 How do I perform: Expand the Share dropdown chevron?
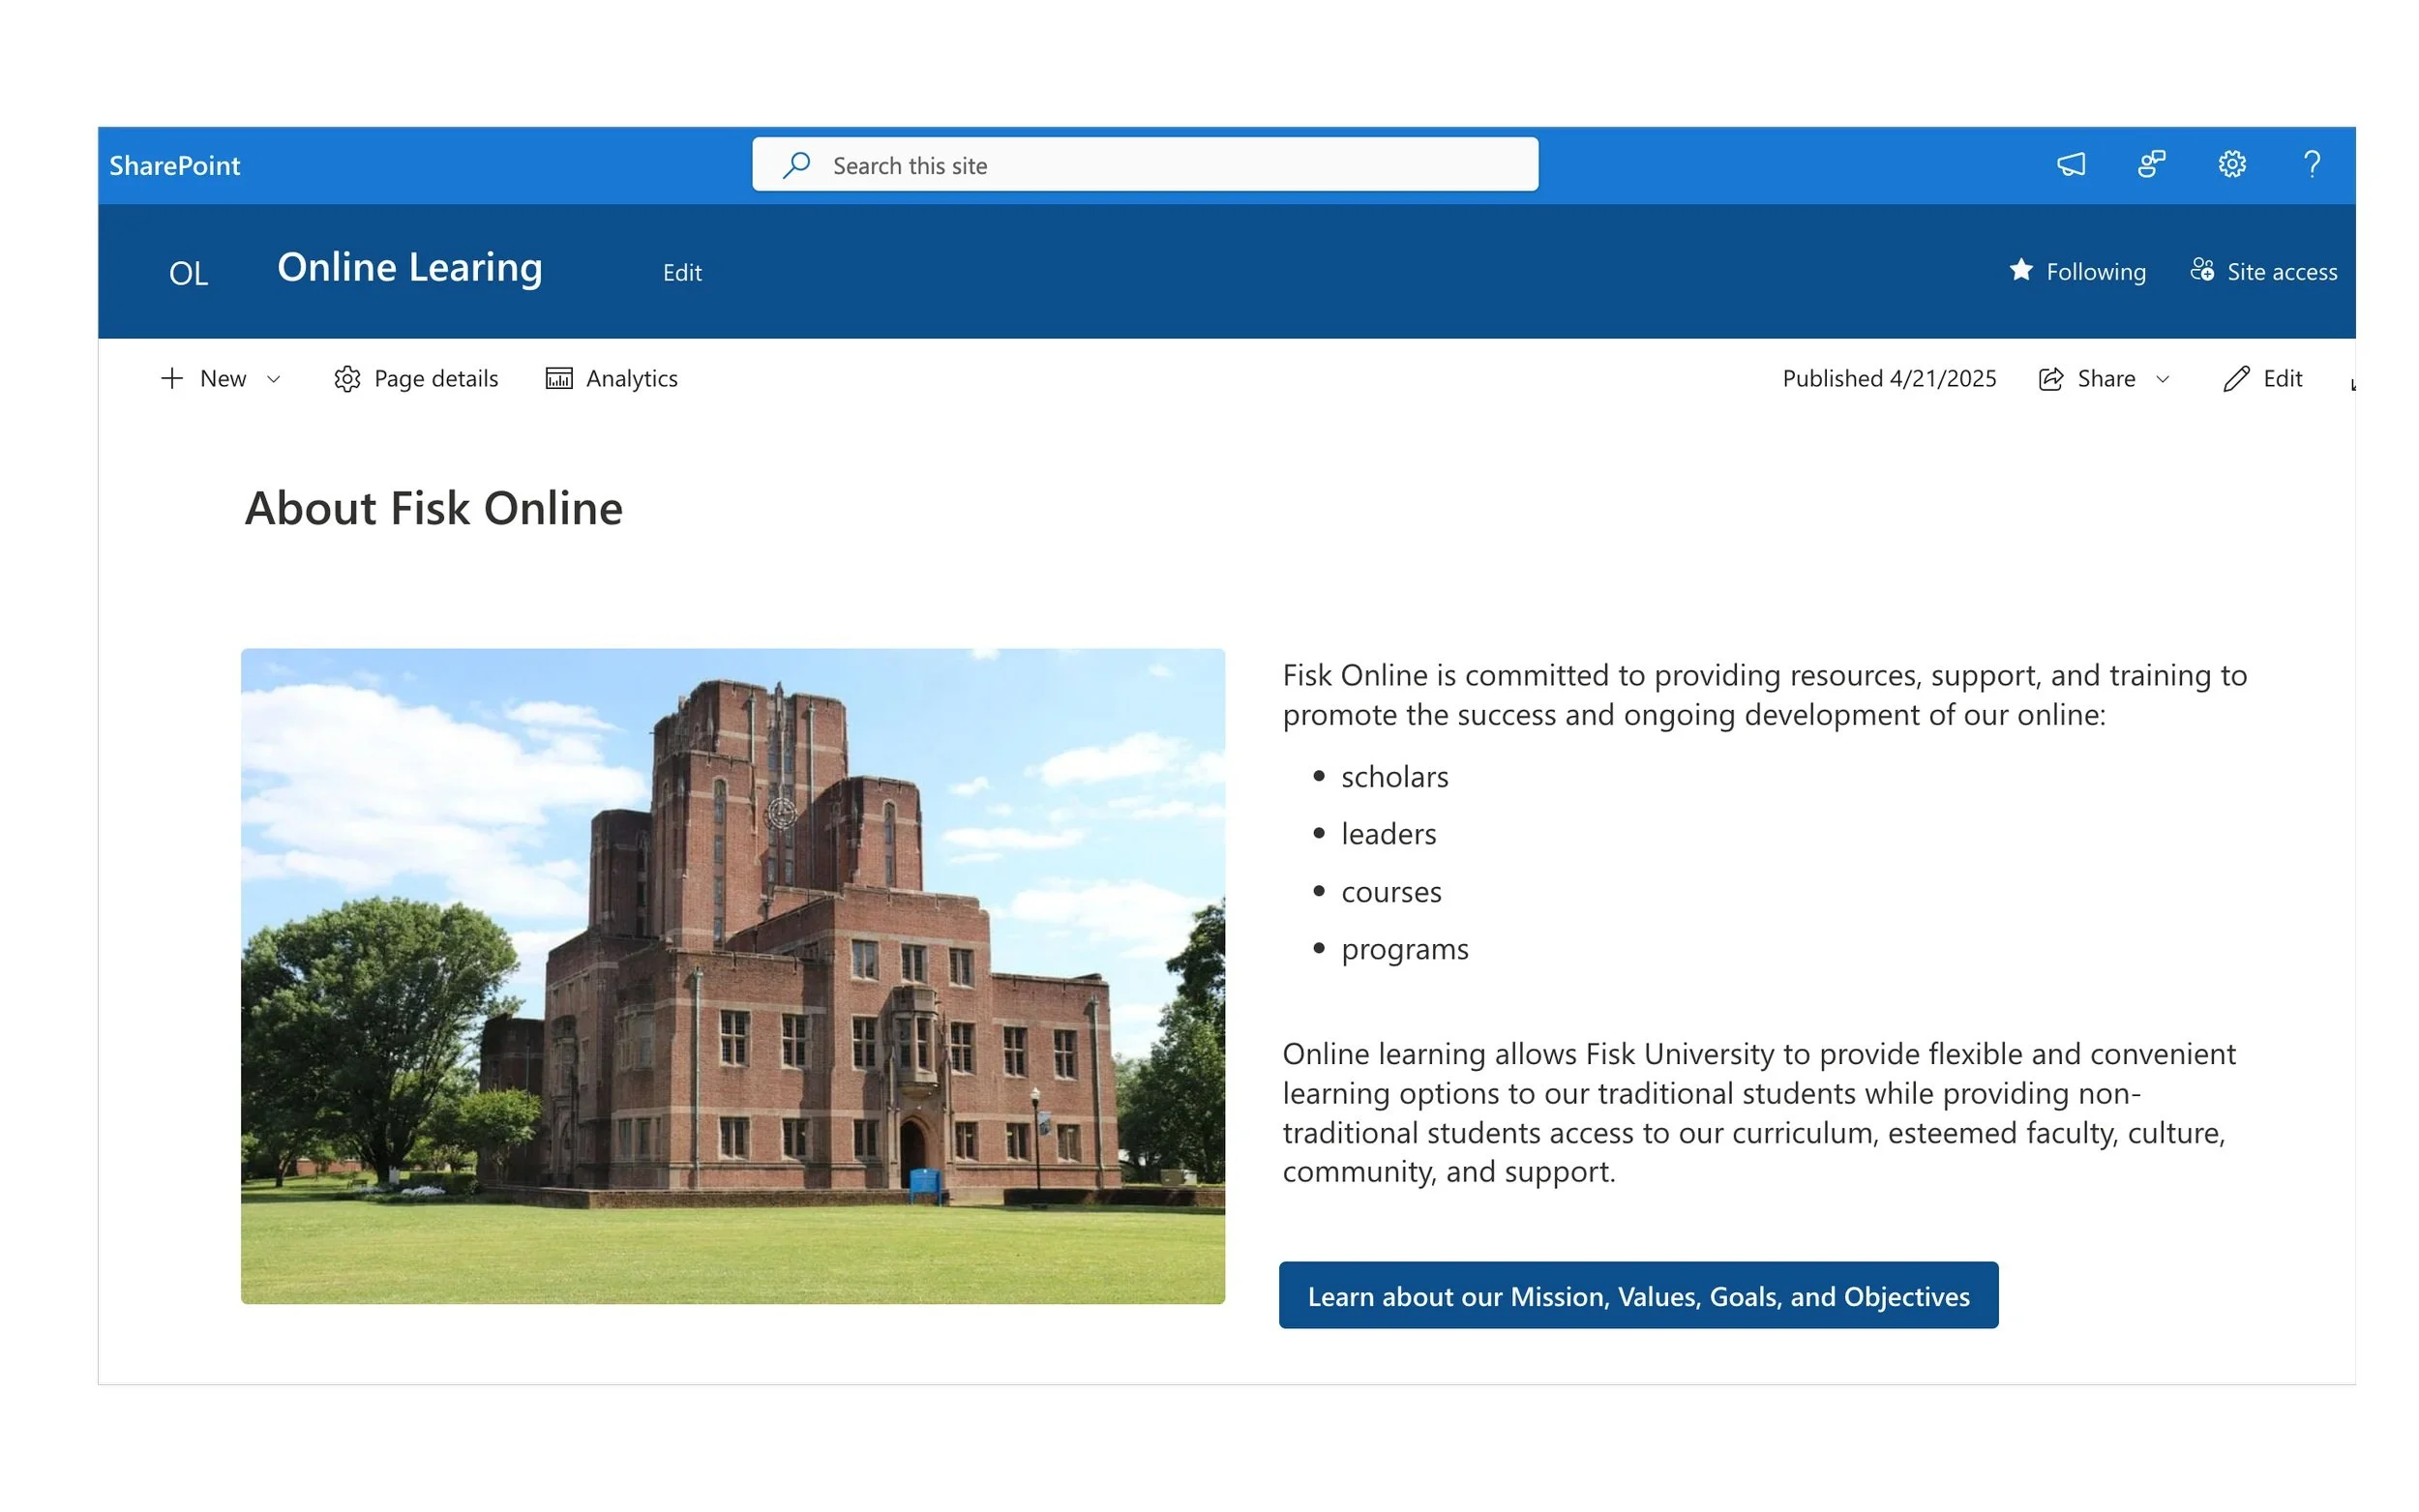[x=2162, y=379]
